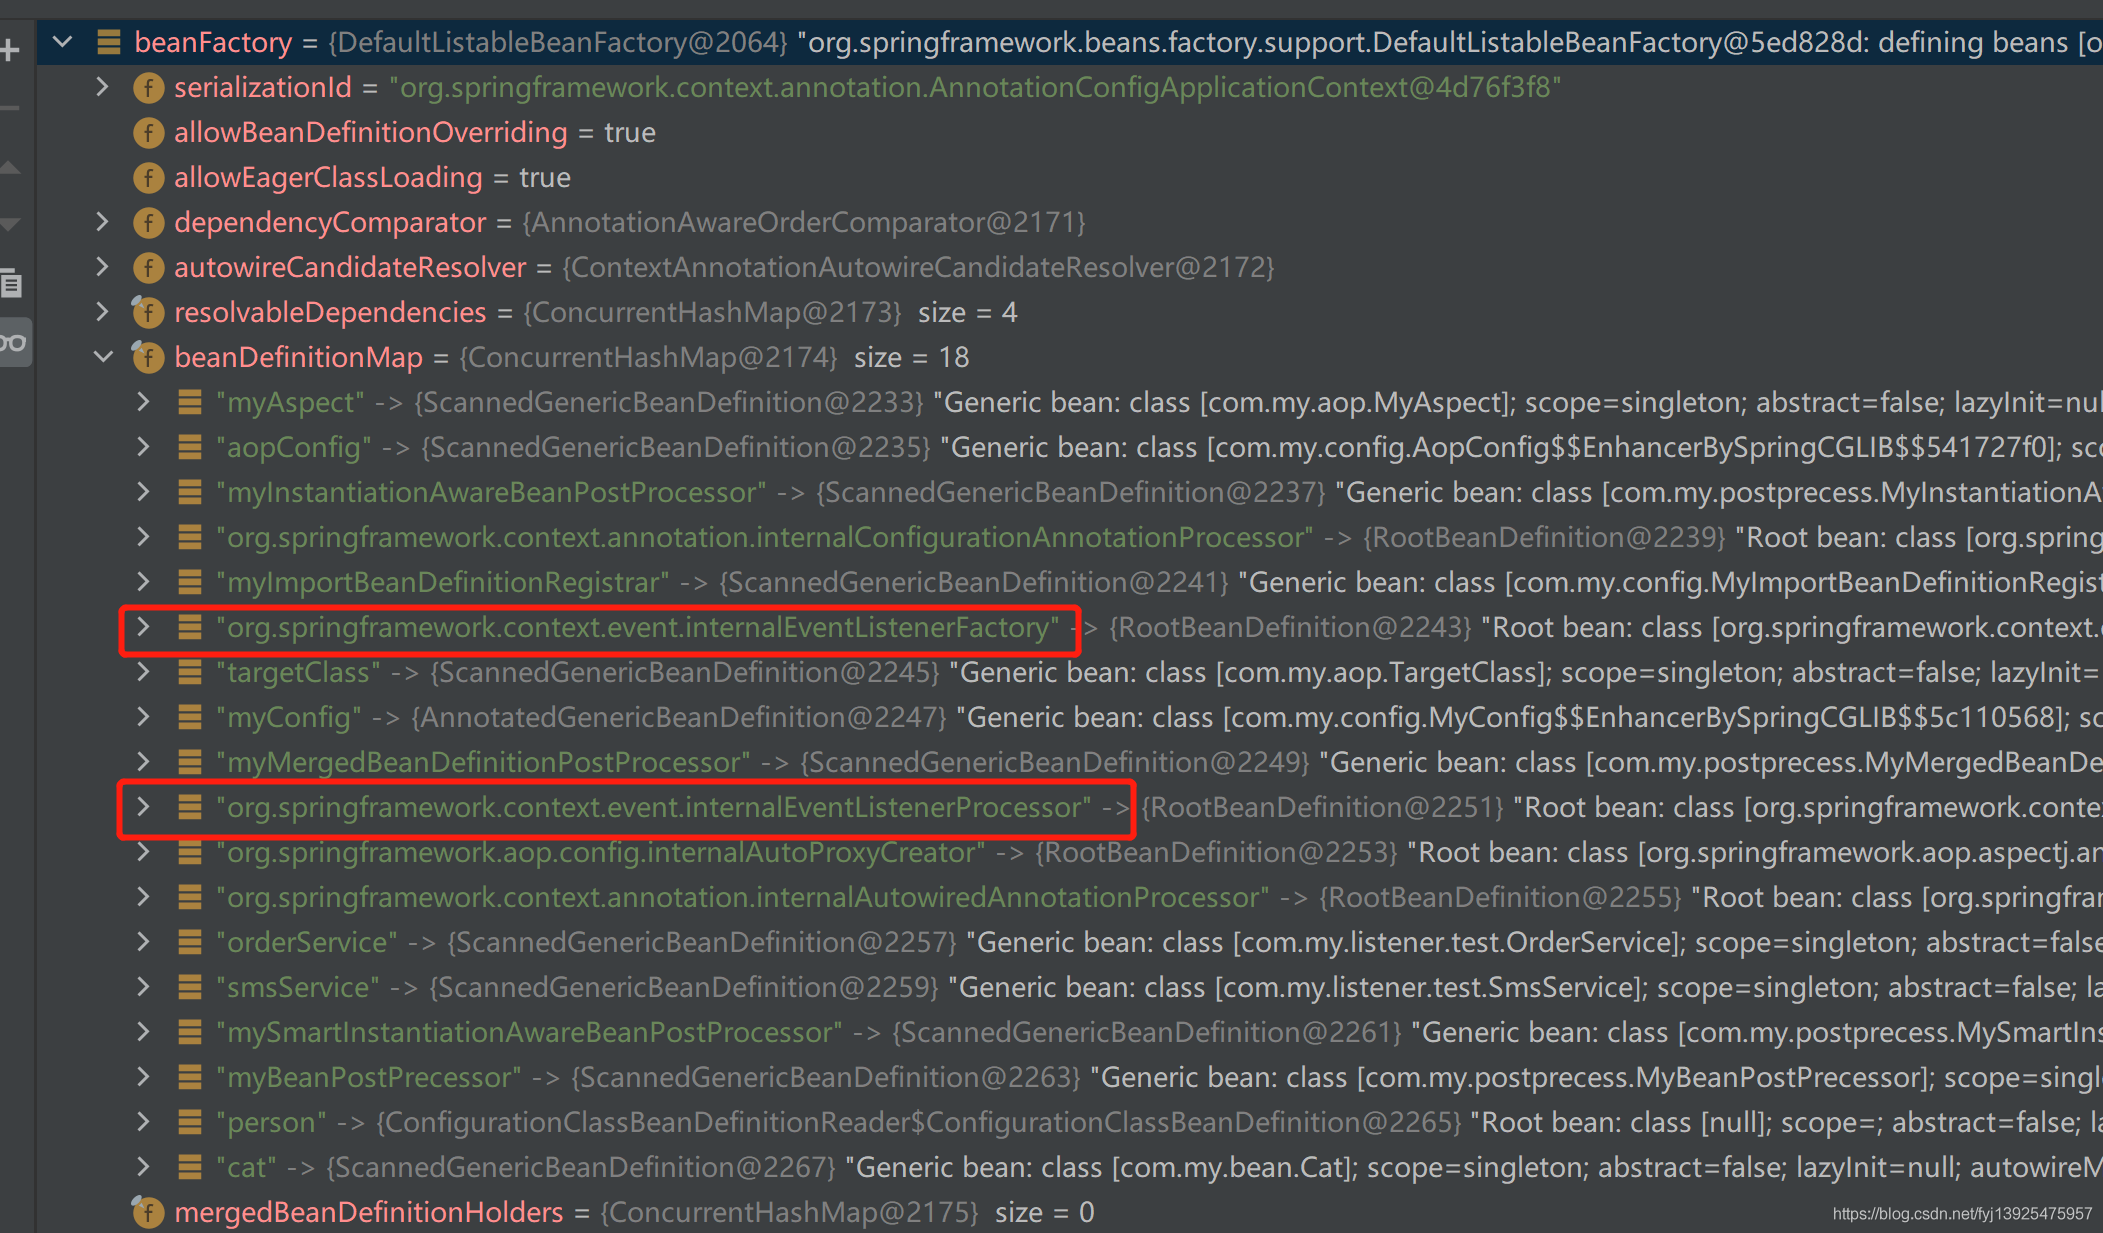Expand the internalEventListenerProcessor entry
This screenshot has width=2103, height=1233.
[x=143, y=807]
